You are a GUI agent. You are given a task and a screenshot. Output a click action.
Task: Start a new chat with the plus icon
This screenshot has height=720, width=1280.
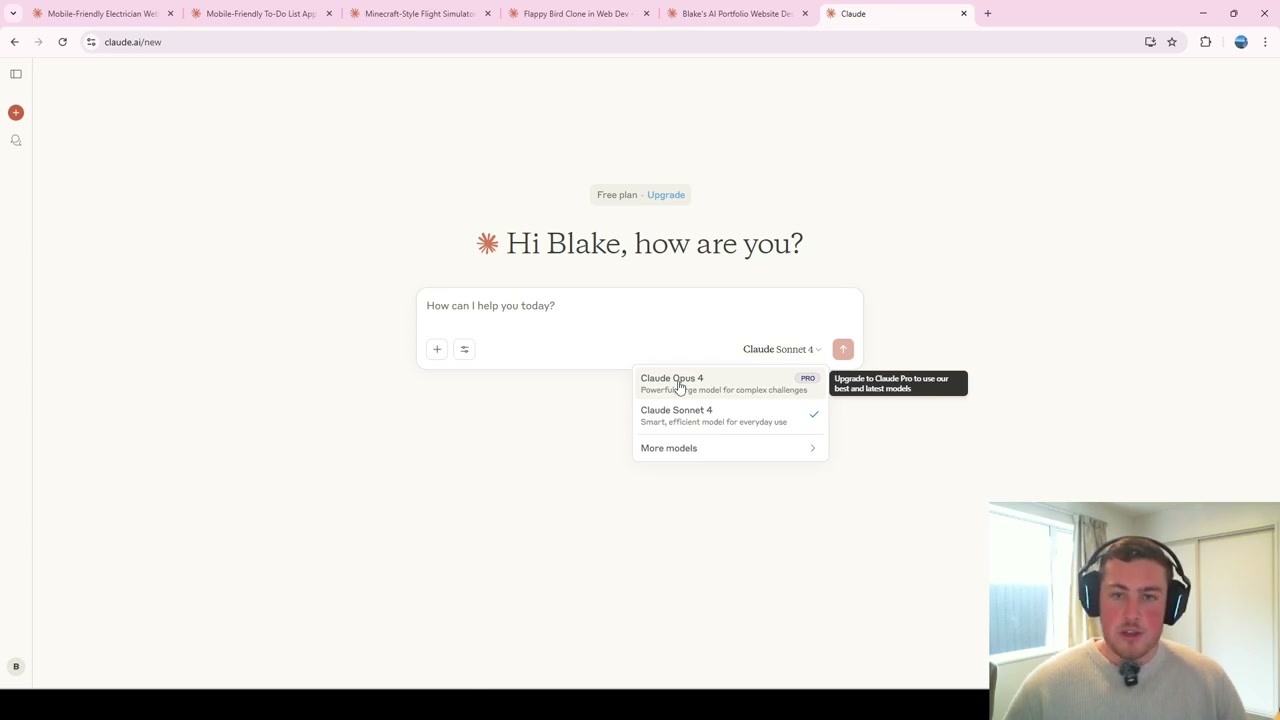click(x=16, y=113)
